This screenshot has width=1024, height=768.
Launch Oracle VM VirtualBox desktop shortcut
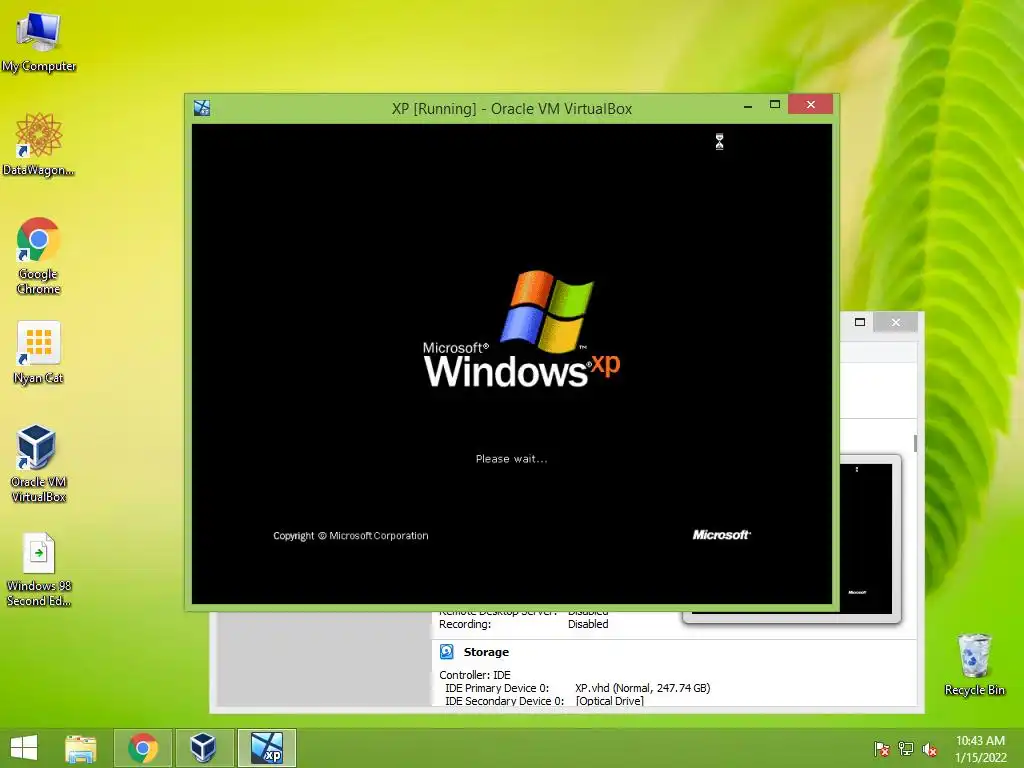click(39, 464)
